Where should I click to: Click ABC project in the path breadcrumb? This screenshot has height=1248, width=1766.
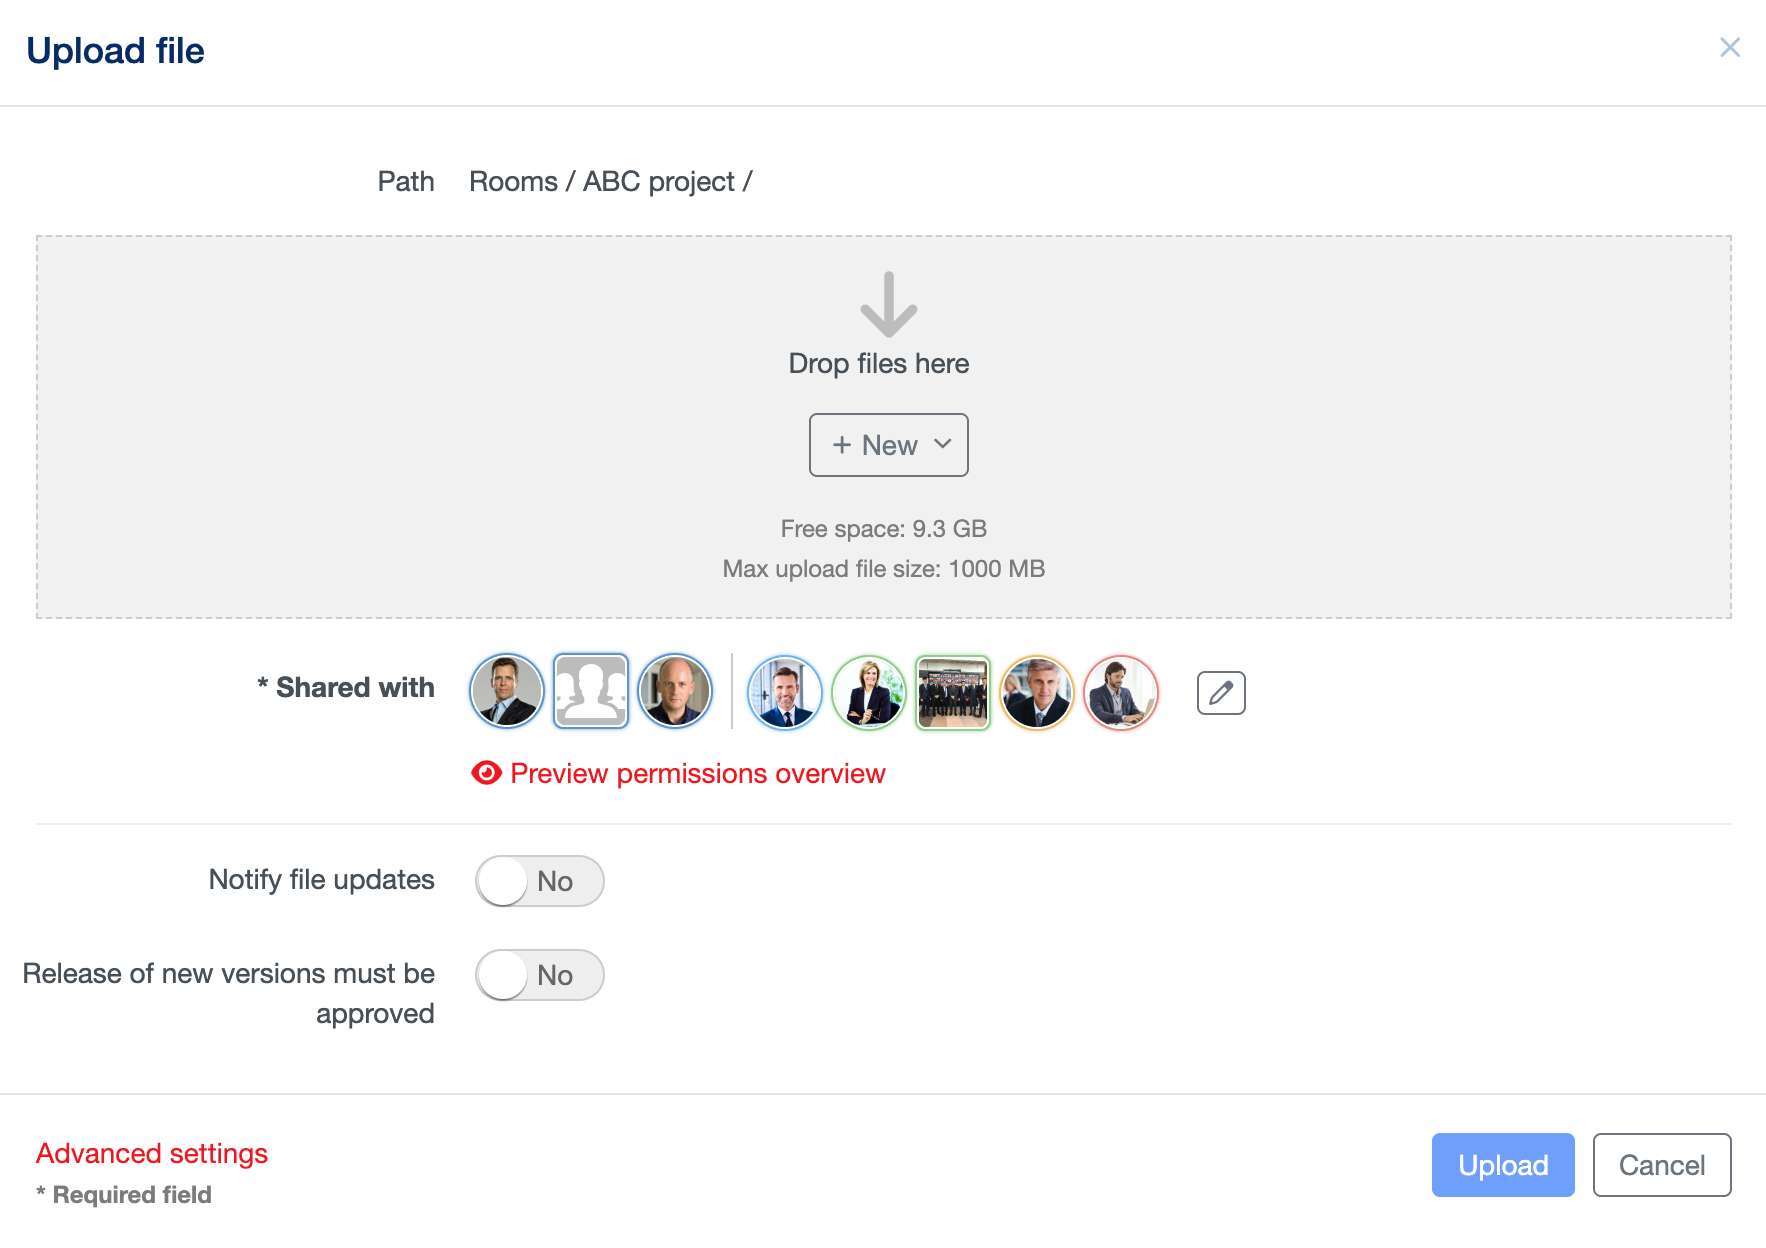coord(658,181)
